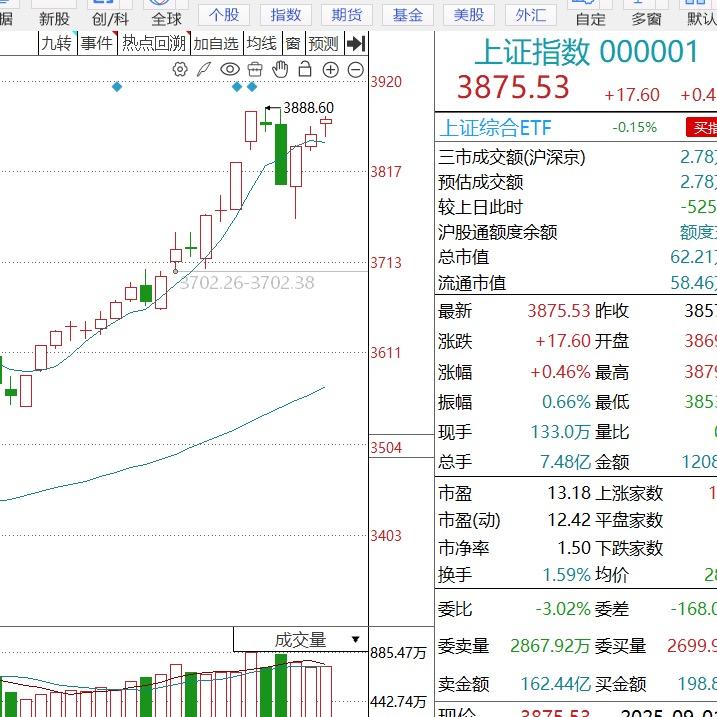Click the 换手 1.59% value

click(x=567, y=575)
